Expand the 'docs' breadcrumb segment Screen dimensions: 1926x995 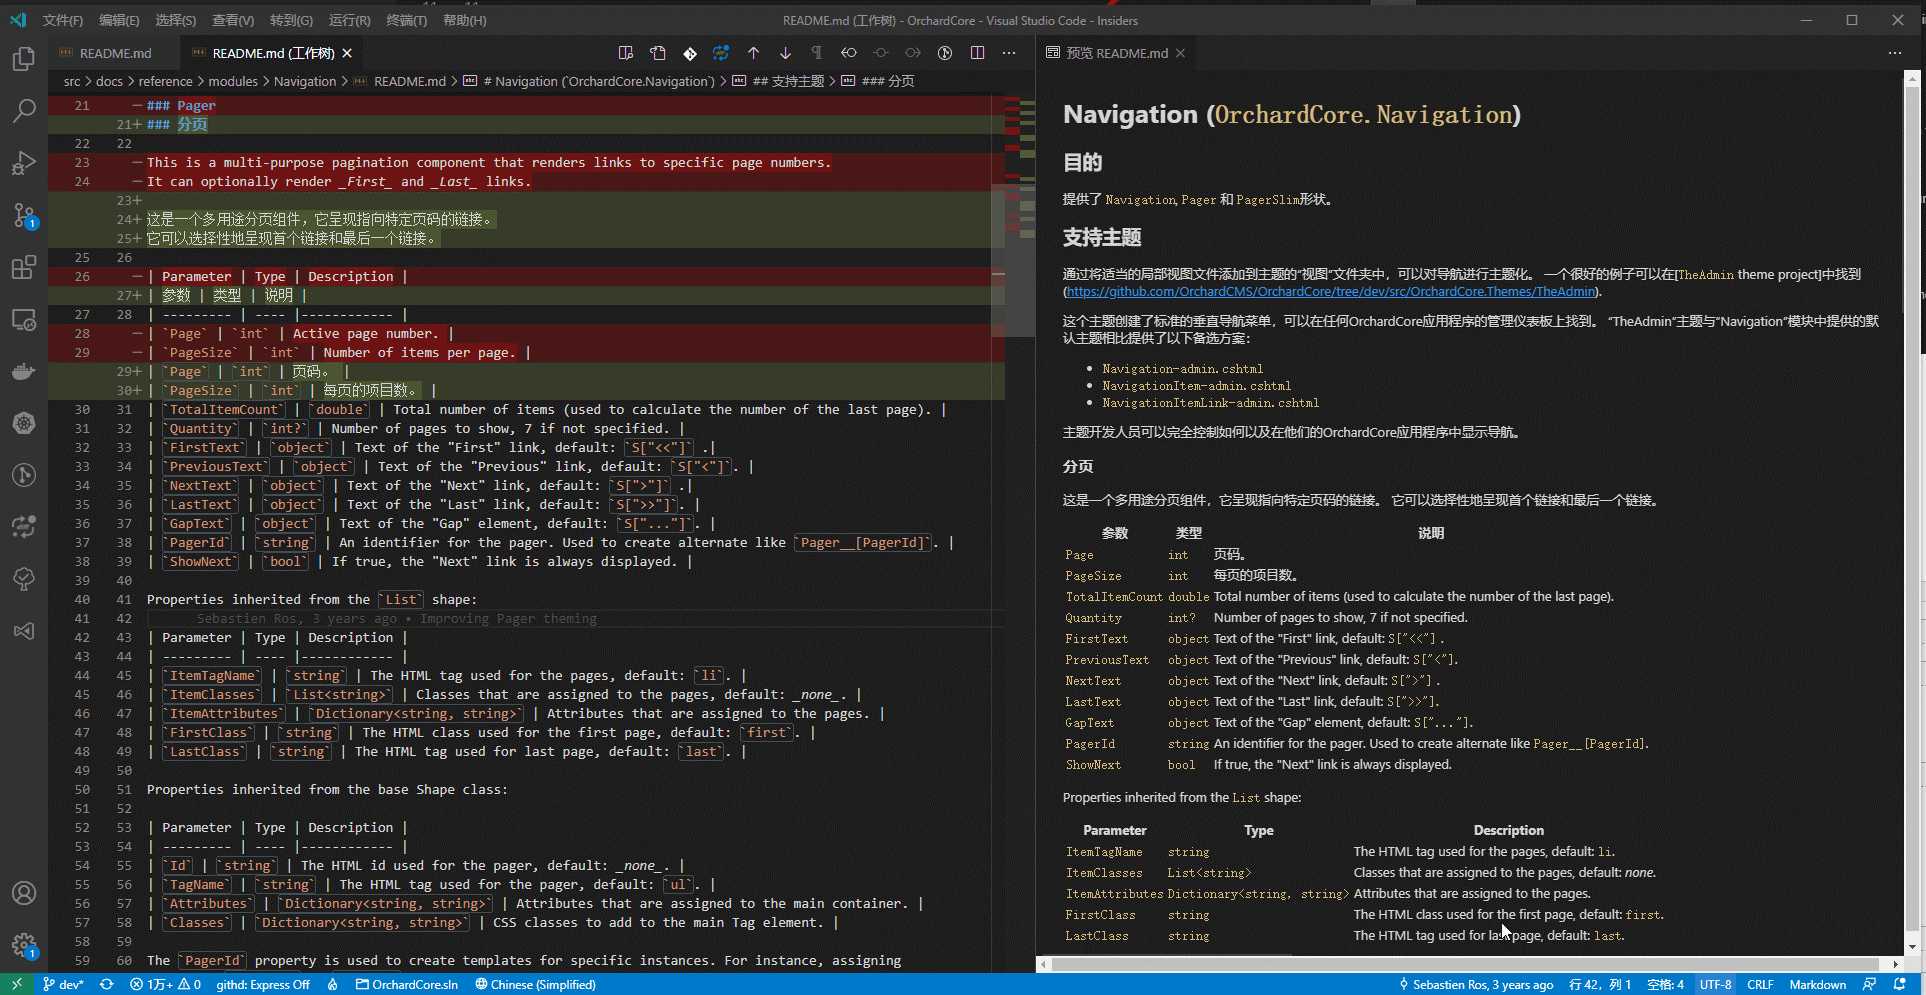109,81
